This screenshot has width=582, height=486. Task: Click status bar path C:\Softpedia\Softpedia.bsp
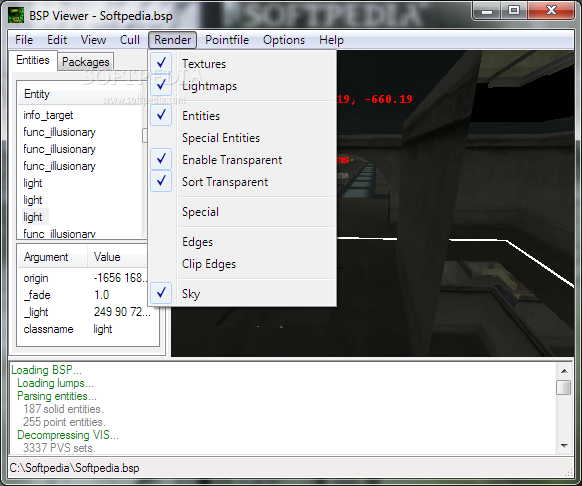click(74, 468)
